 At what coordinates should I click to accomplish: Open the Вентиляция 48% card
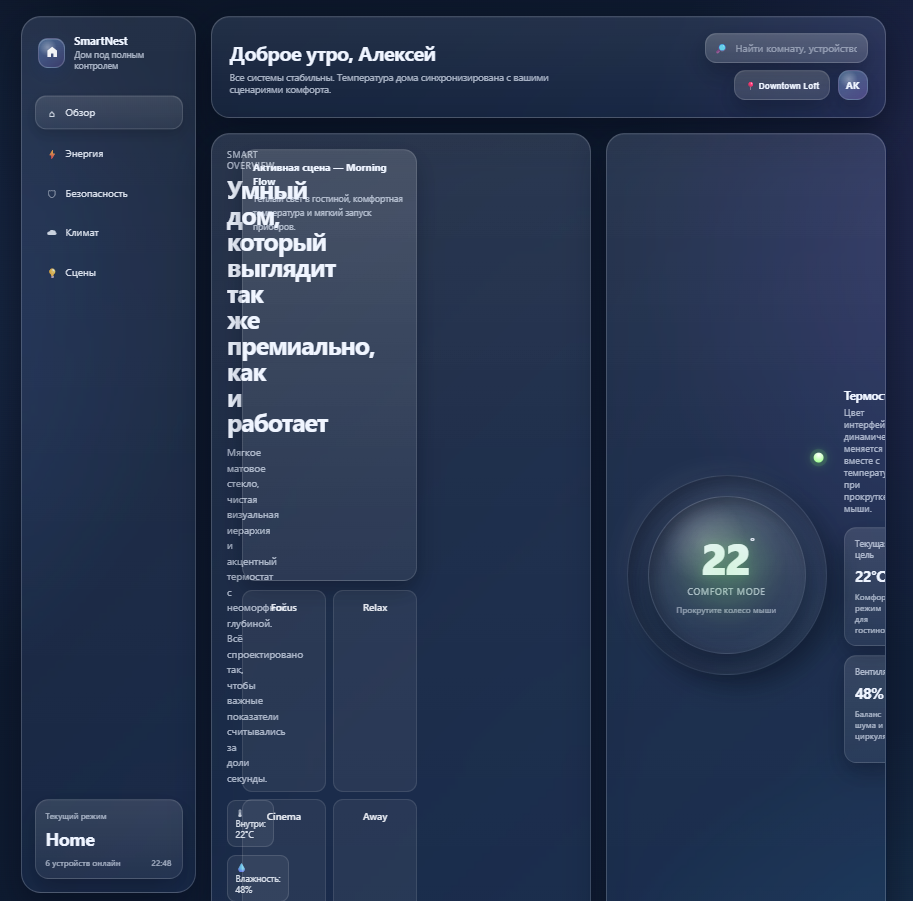[865, 709]
